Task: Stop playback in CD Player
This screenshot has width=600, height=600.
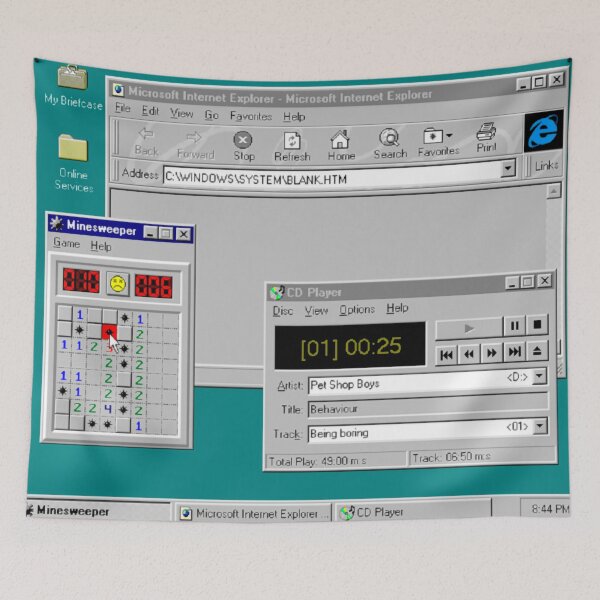Action: (537, 324)
